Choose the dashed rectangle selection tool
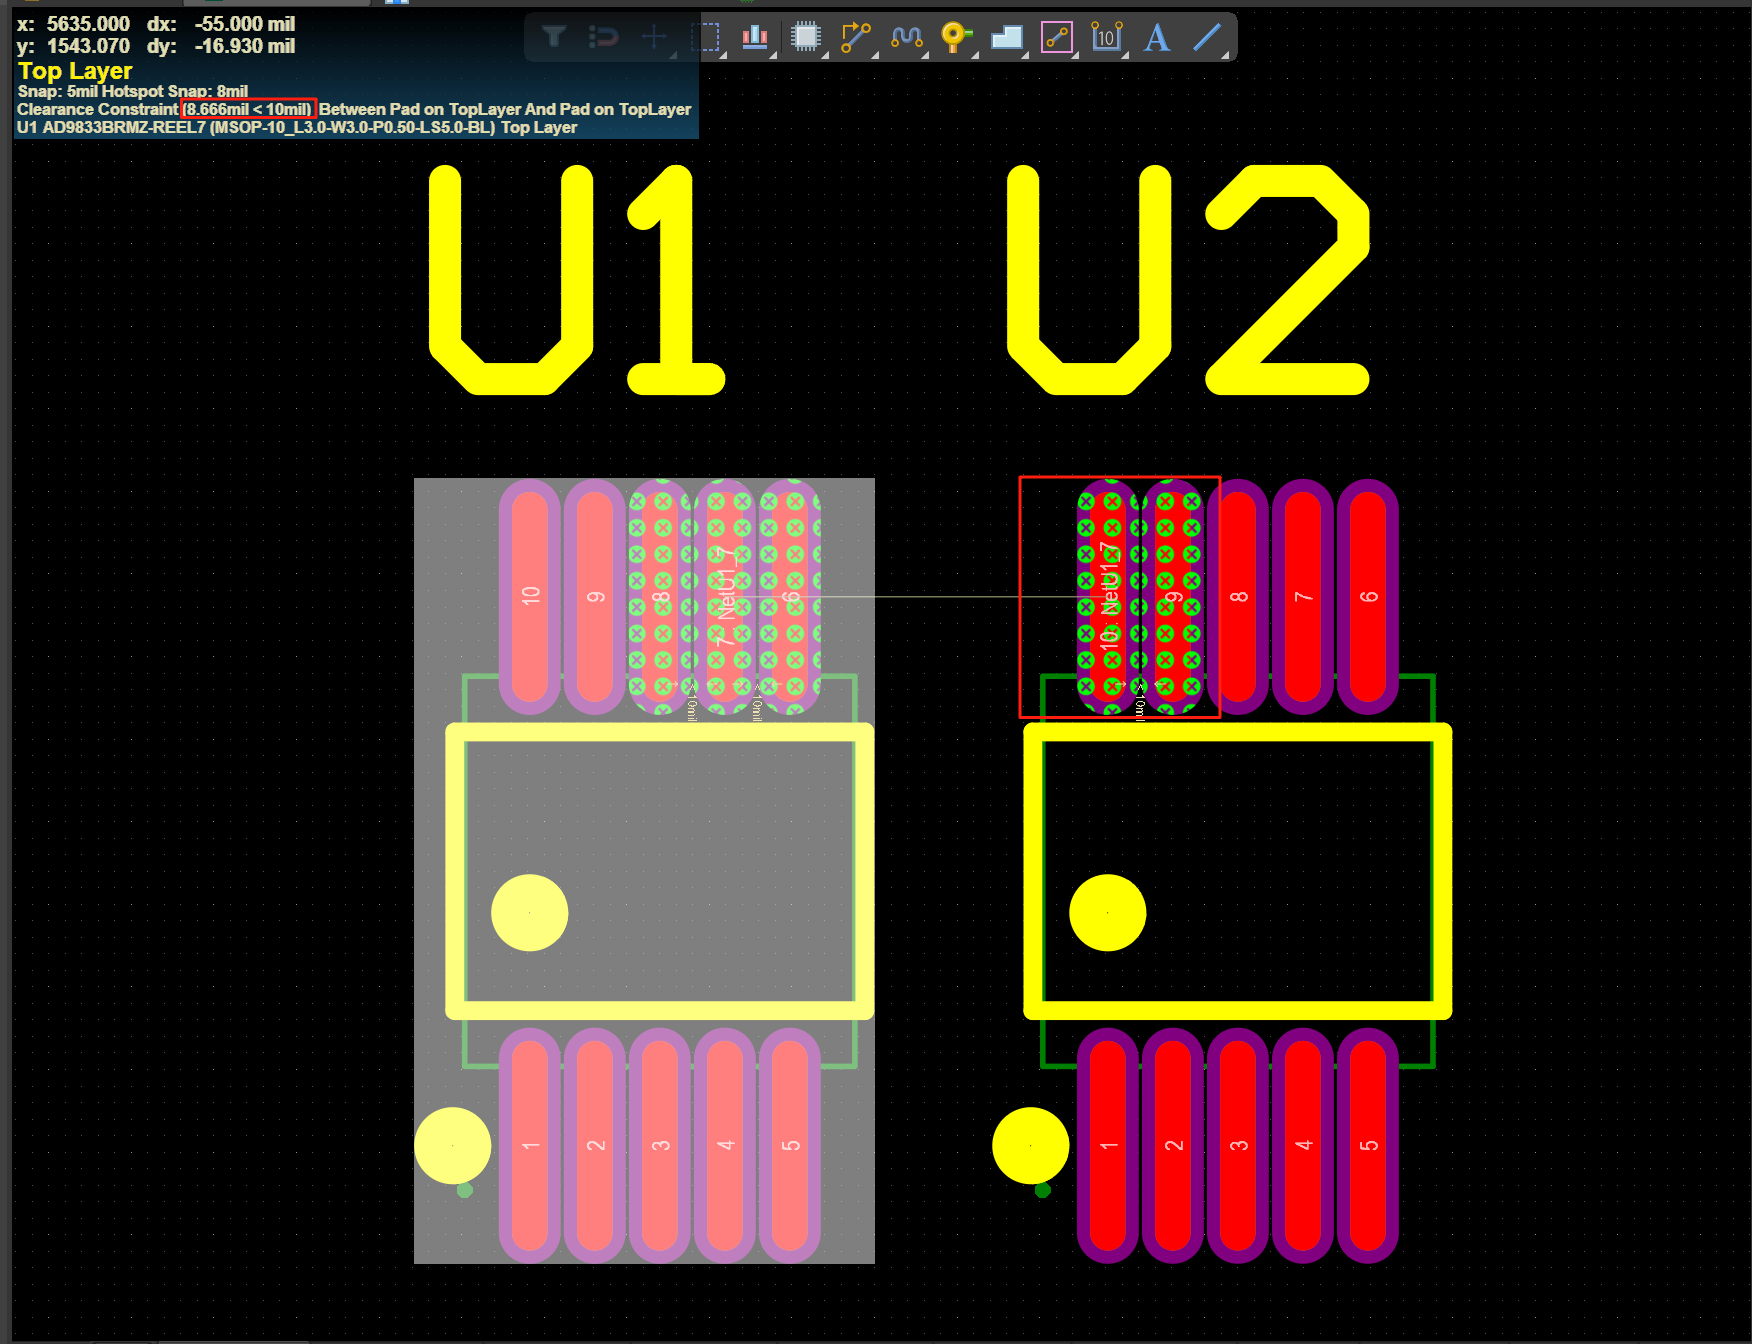 click(x=705, y=38)
